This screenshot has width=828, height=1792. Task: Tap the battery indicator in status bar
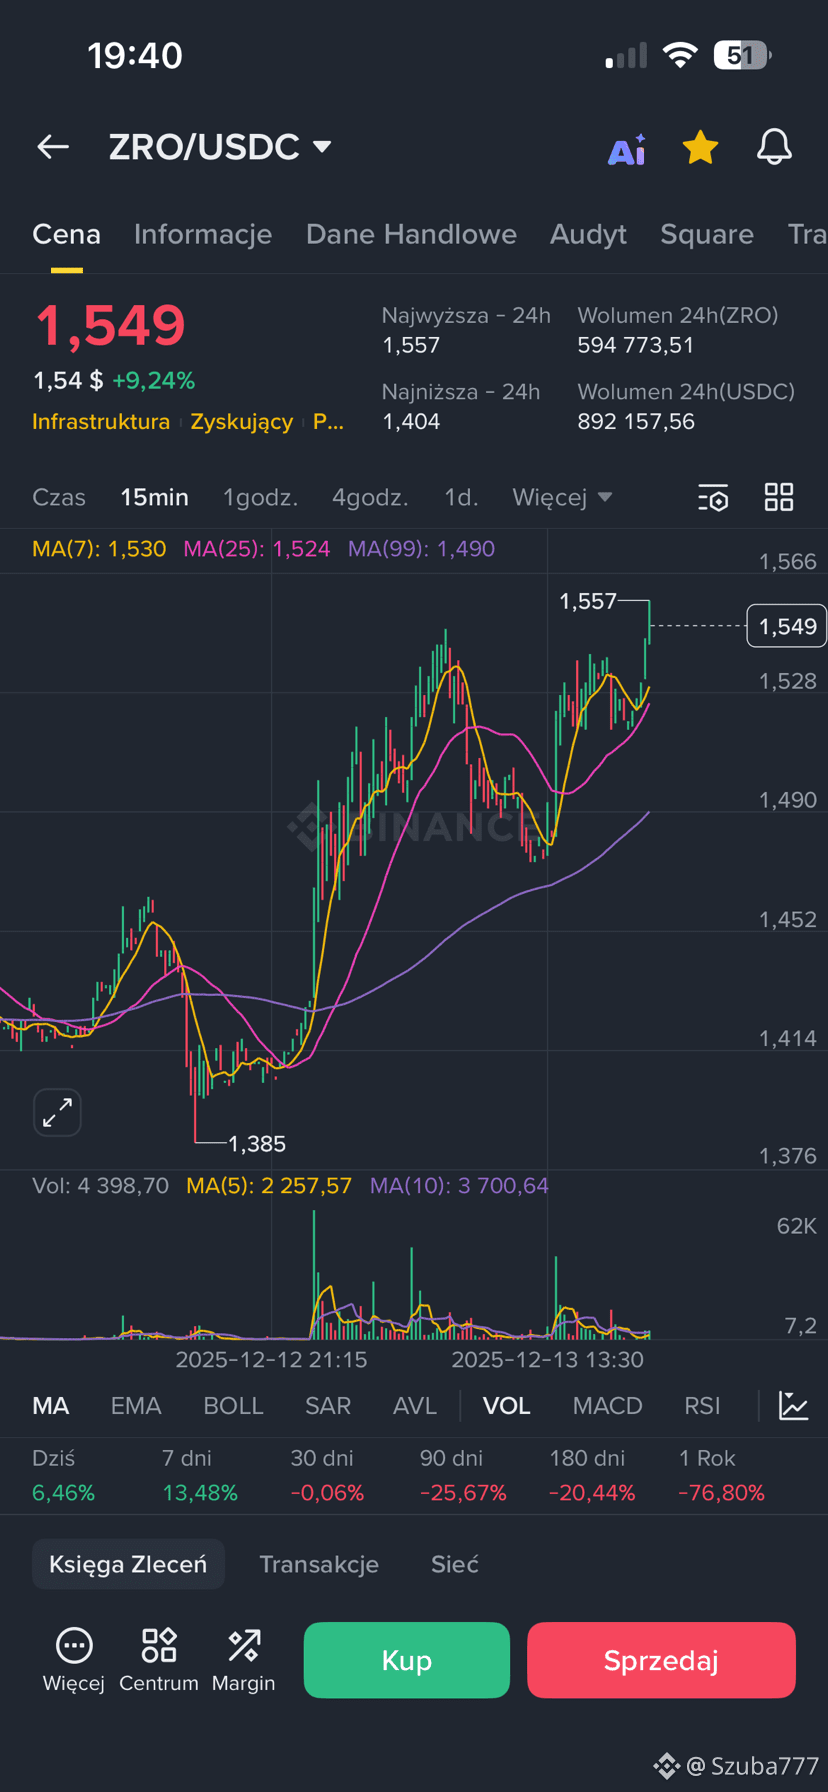tap(741, 55)
